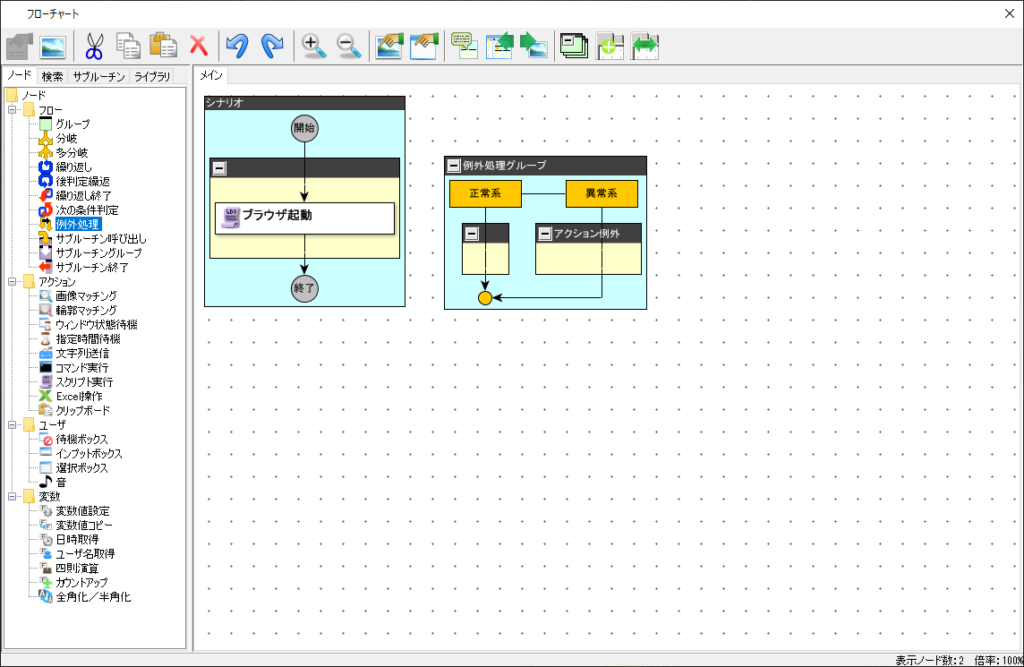The height and width of the screenshot is (667, 1024).
Task: Cut the selected node with scissors icon
Action: (95, 46)
